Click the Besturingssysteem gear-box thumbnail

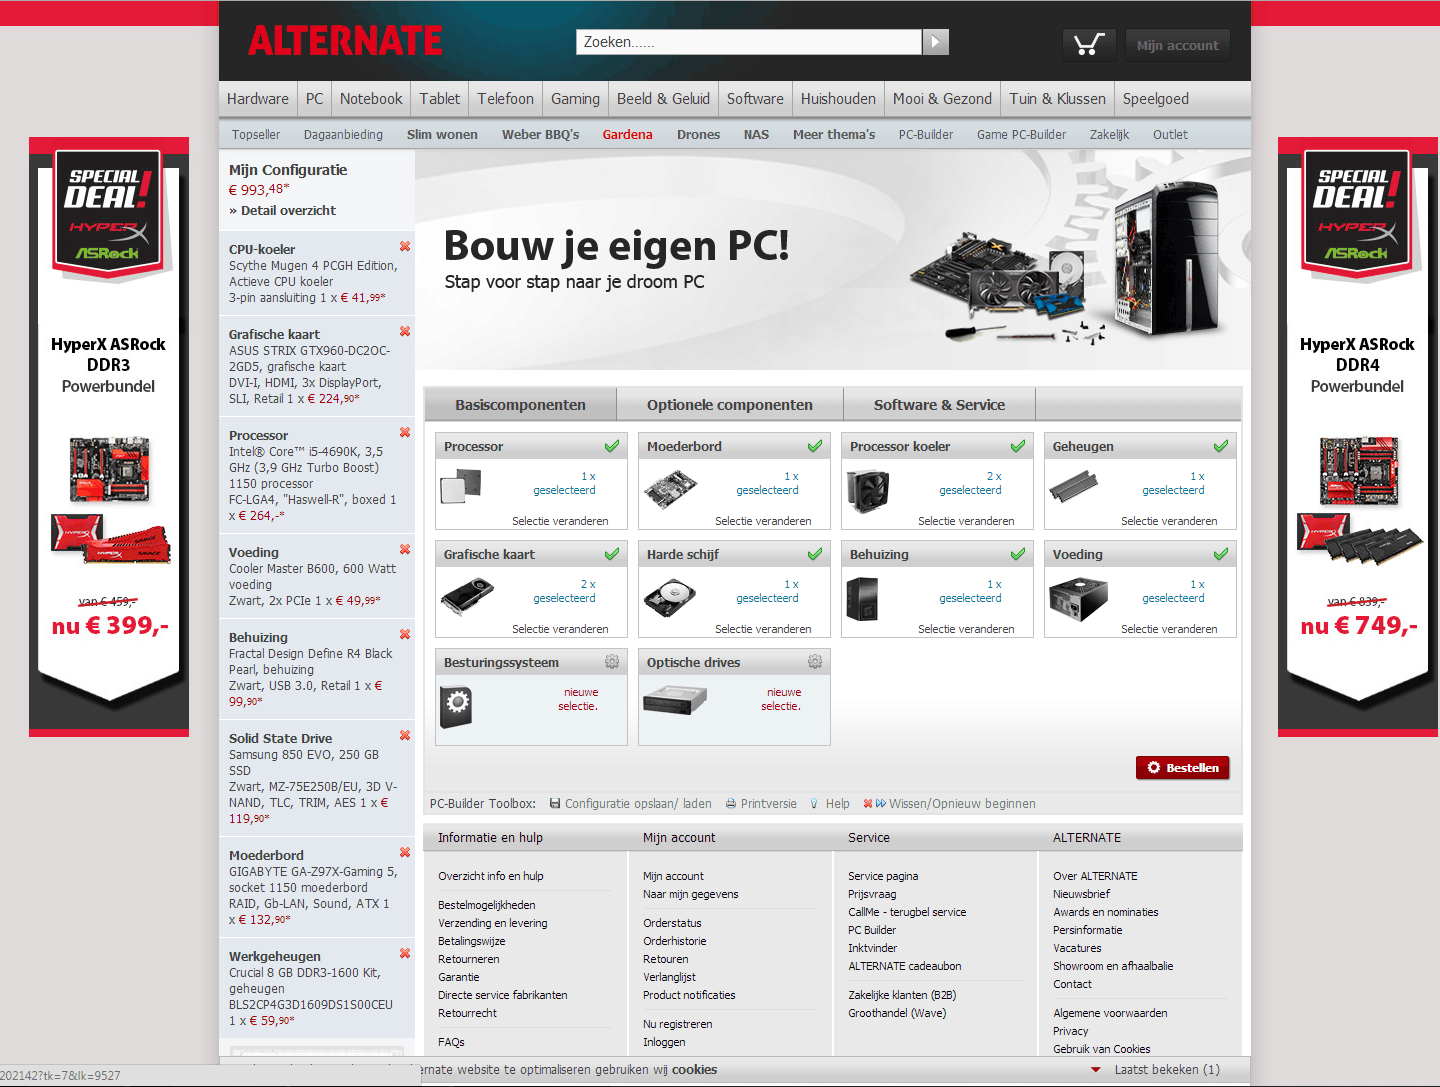[x=456, y=706]
